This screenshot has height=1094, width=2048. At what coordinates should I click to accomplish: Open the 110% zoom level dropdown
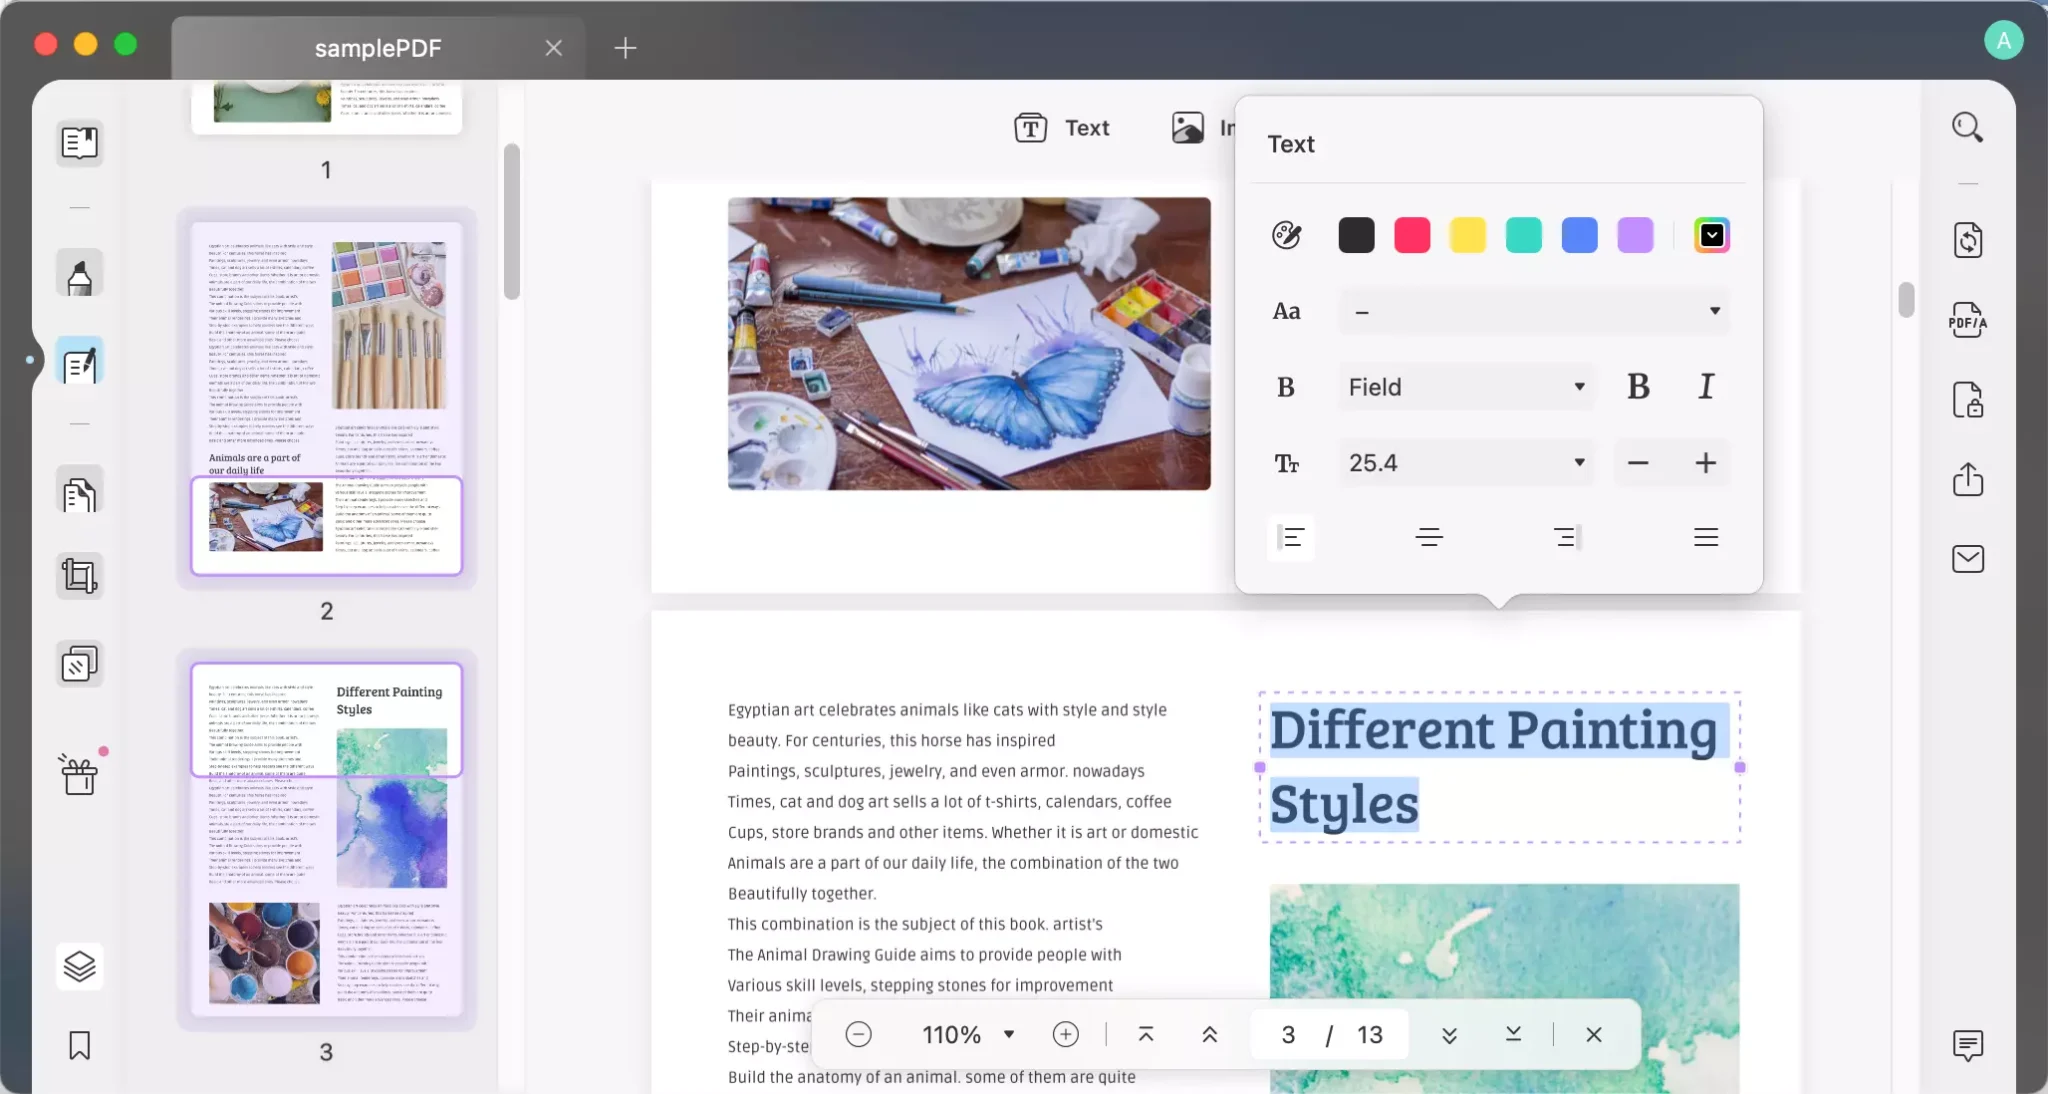click(x=968, y=1034)
